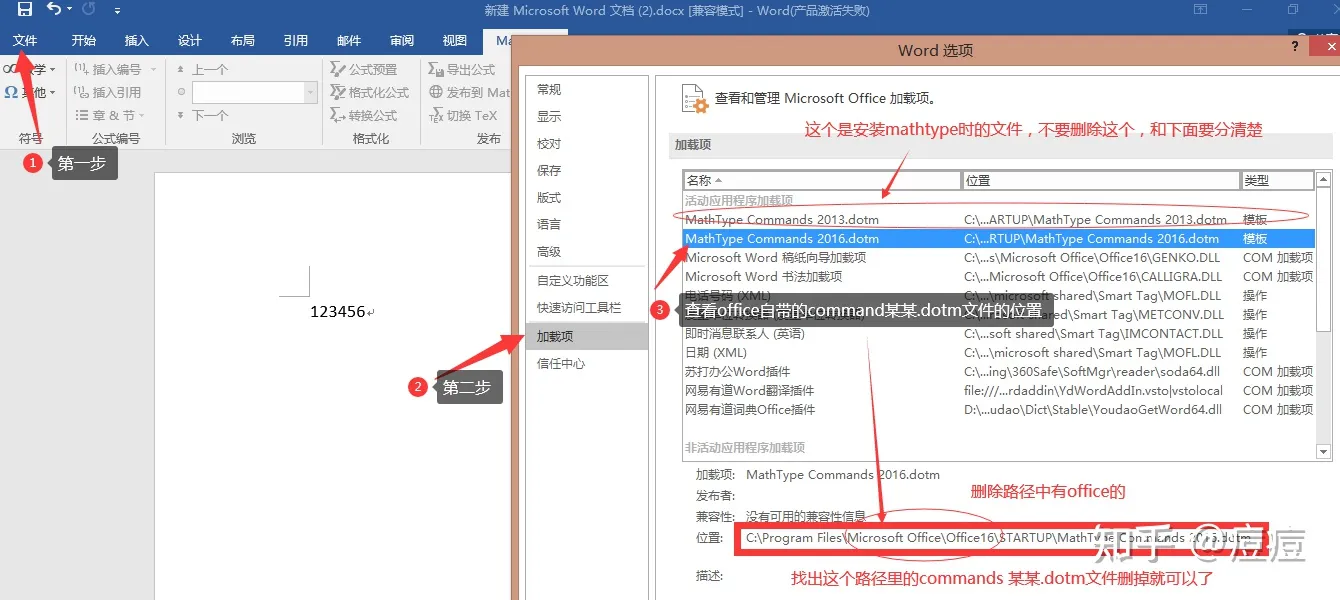Switch to the 开始 ribbon tab

pyautogui.click(x=84, y=41)
